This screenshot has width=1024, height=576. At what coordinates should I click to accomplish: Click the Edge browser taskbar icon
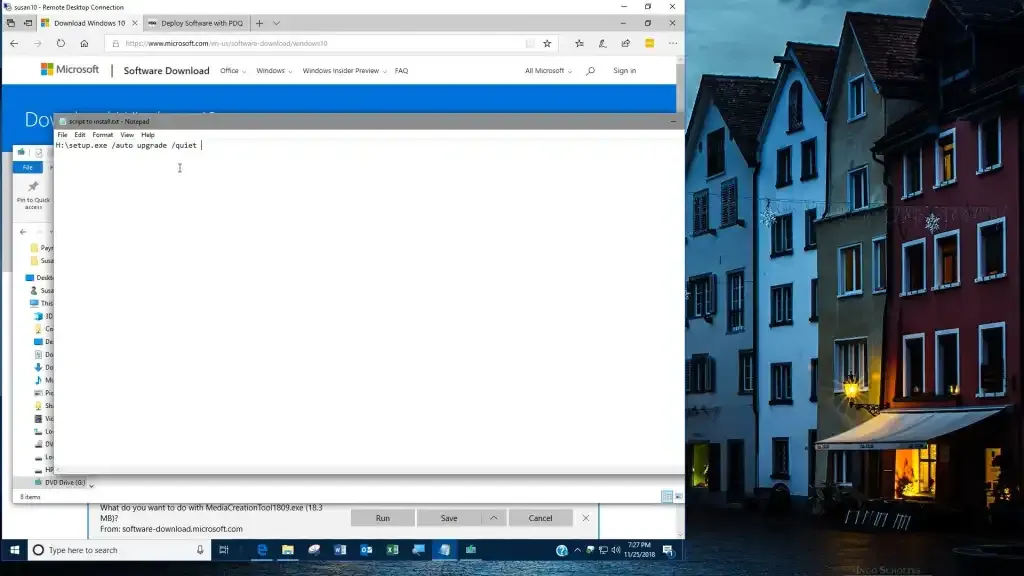point(262,550)
